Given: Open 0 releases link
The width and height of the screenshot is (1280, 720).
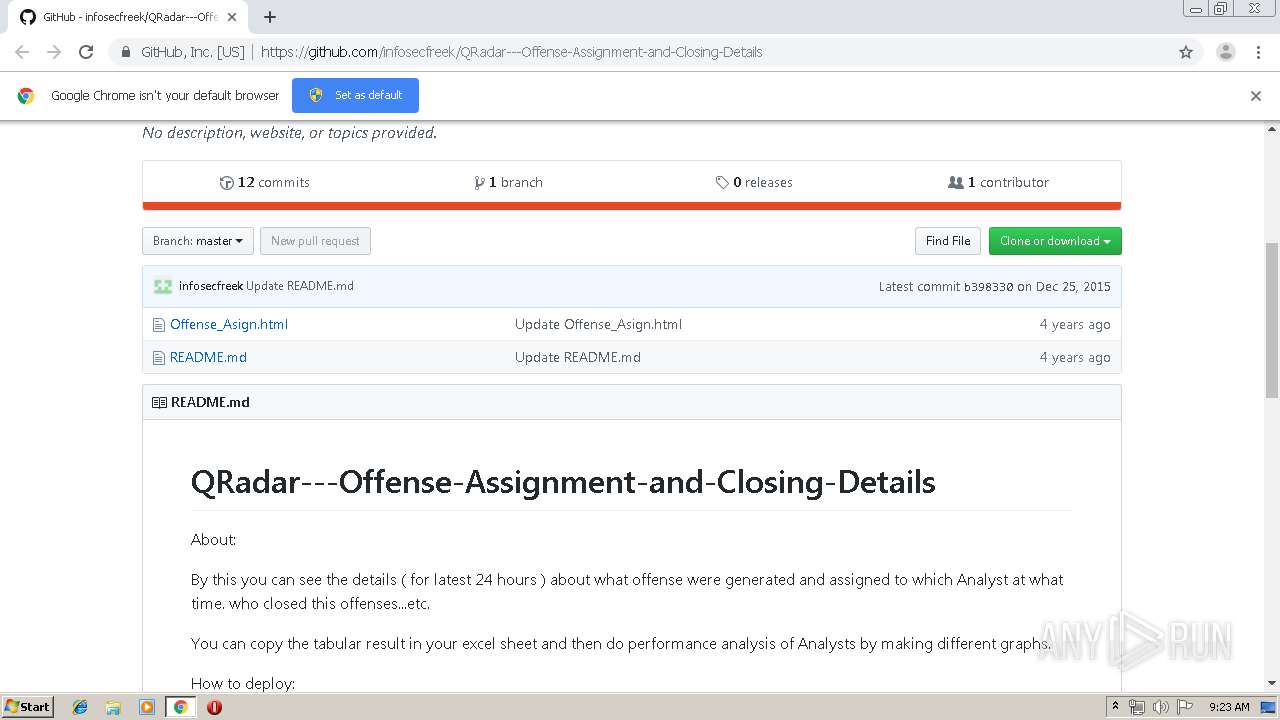Looking at the screenshot, I should click(x=754, y=182).
